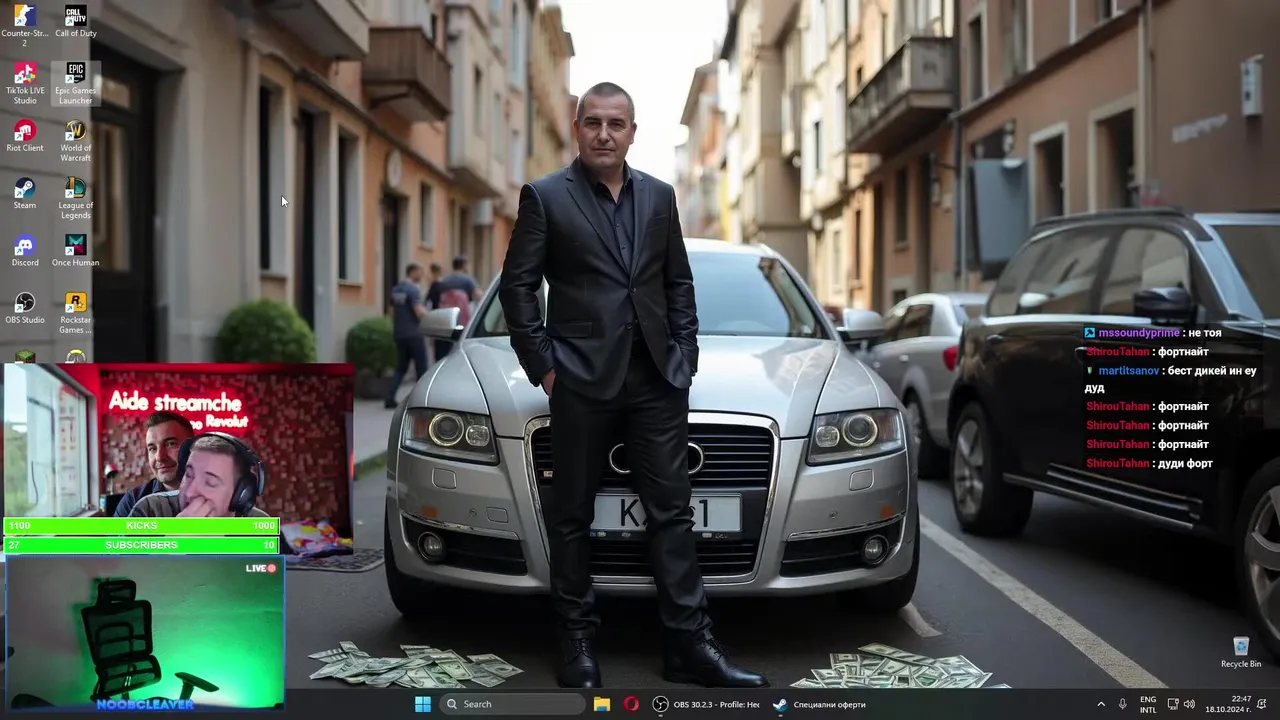Select the Rockstar Games desktop icon

tap(76, 313)
